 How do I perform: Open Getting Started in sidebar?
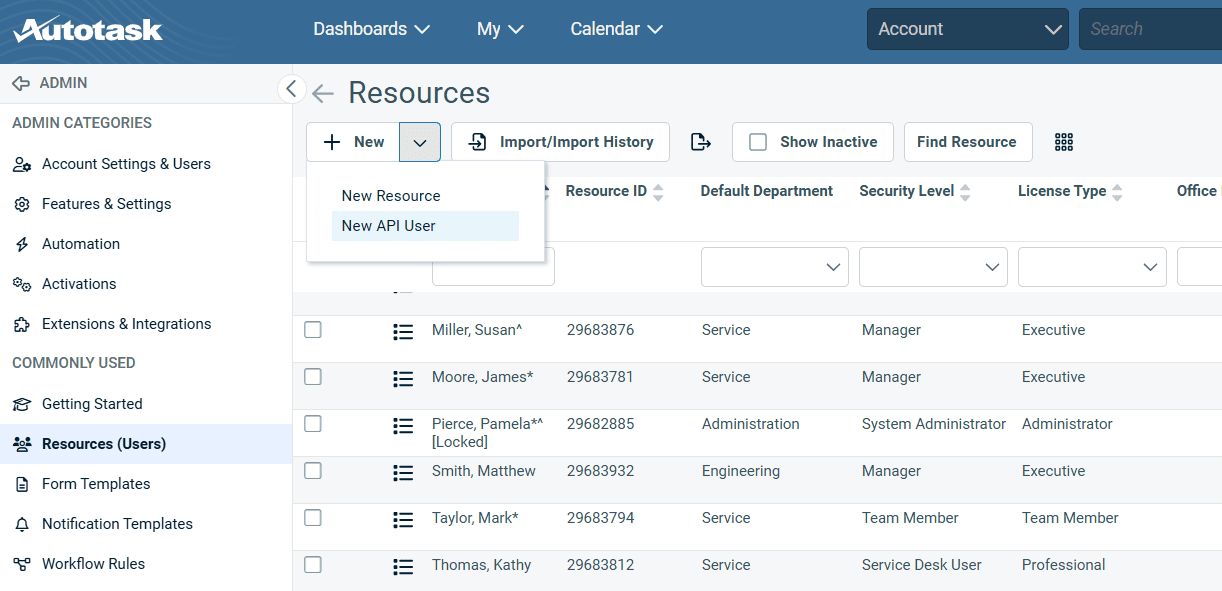[146, 404]
